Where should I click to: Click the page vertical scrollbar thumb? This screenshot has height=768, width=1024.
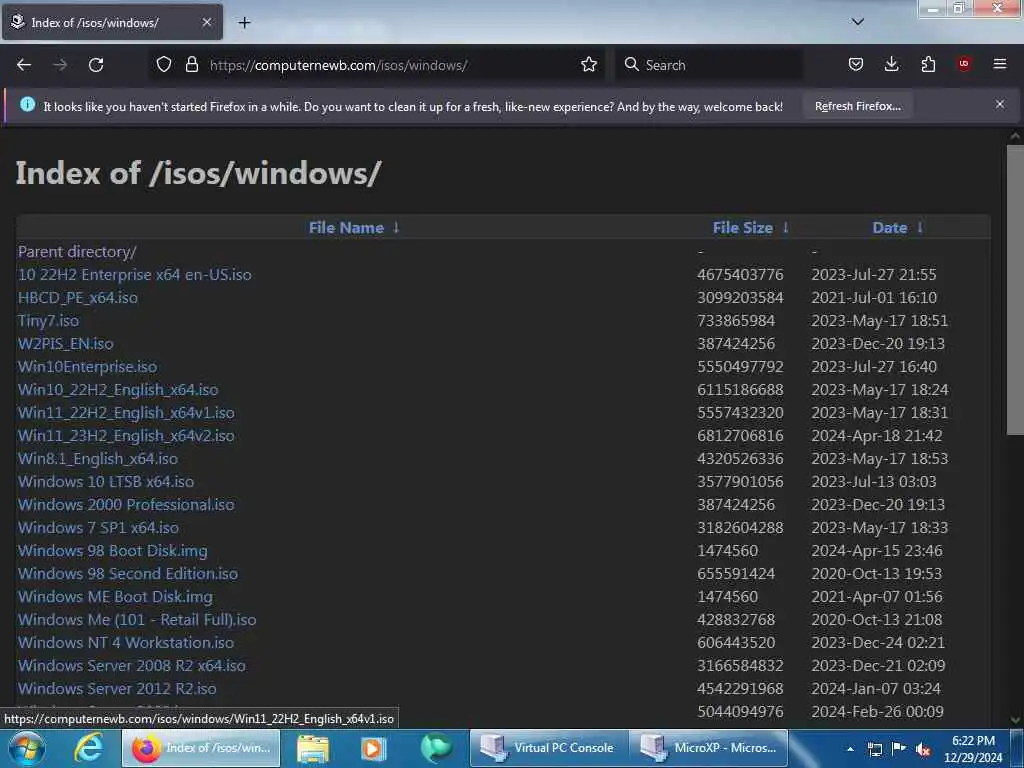point(1015,290)
